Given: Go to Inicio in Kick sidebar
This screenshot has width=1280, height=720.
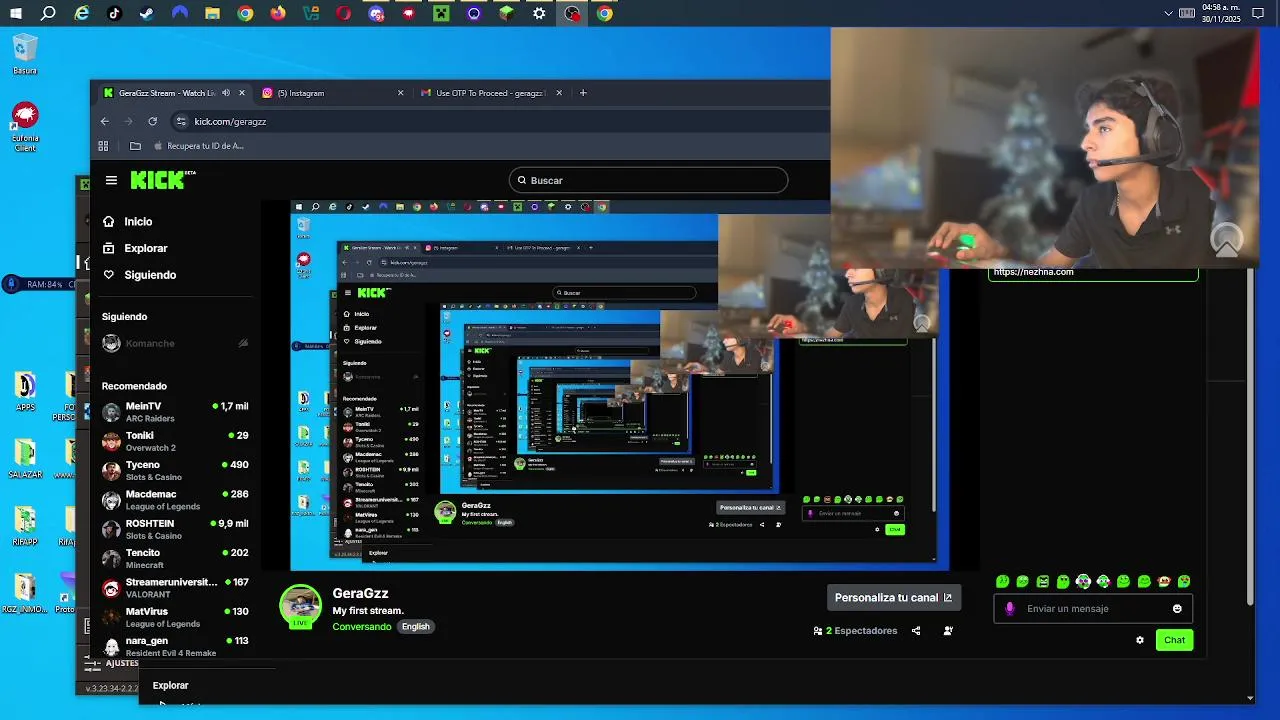Looking at the screenshot, I should 128,221.
